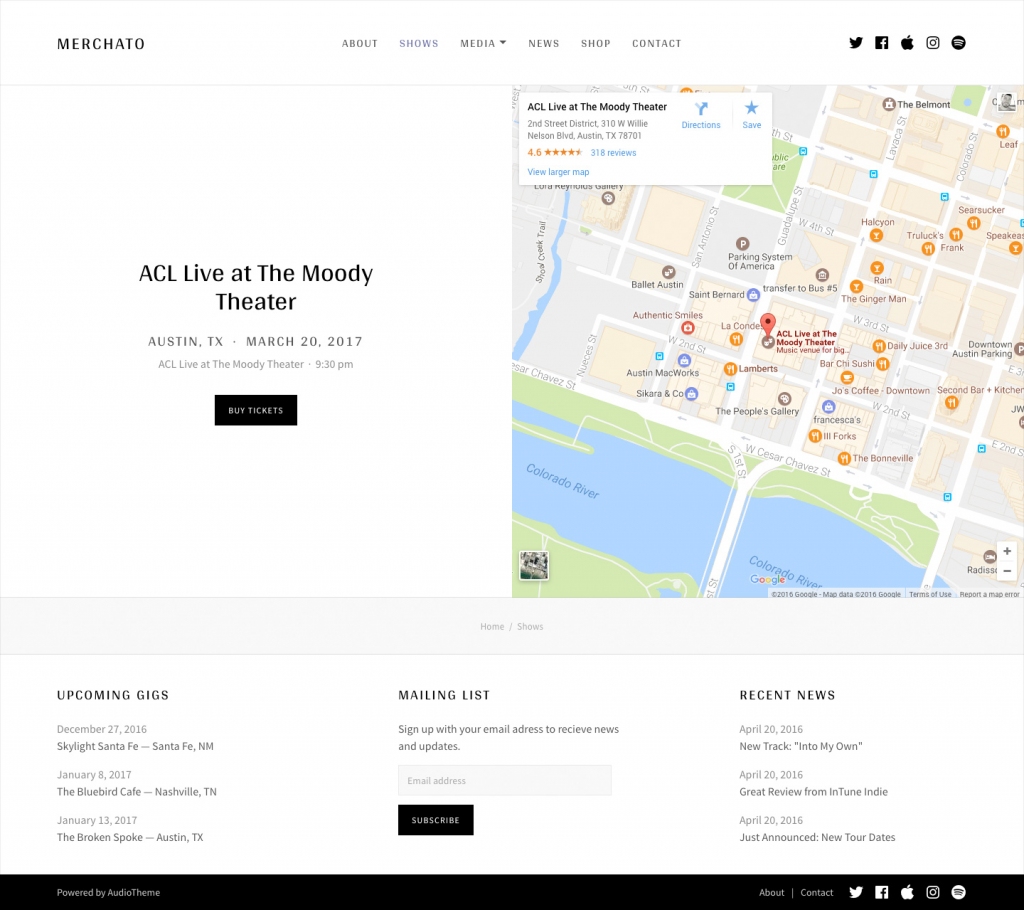1024x910 pixels.
Task: Open the Shop page from the navigation
Action: tap(596, 43)
